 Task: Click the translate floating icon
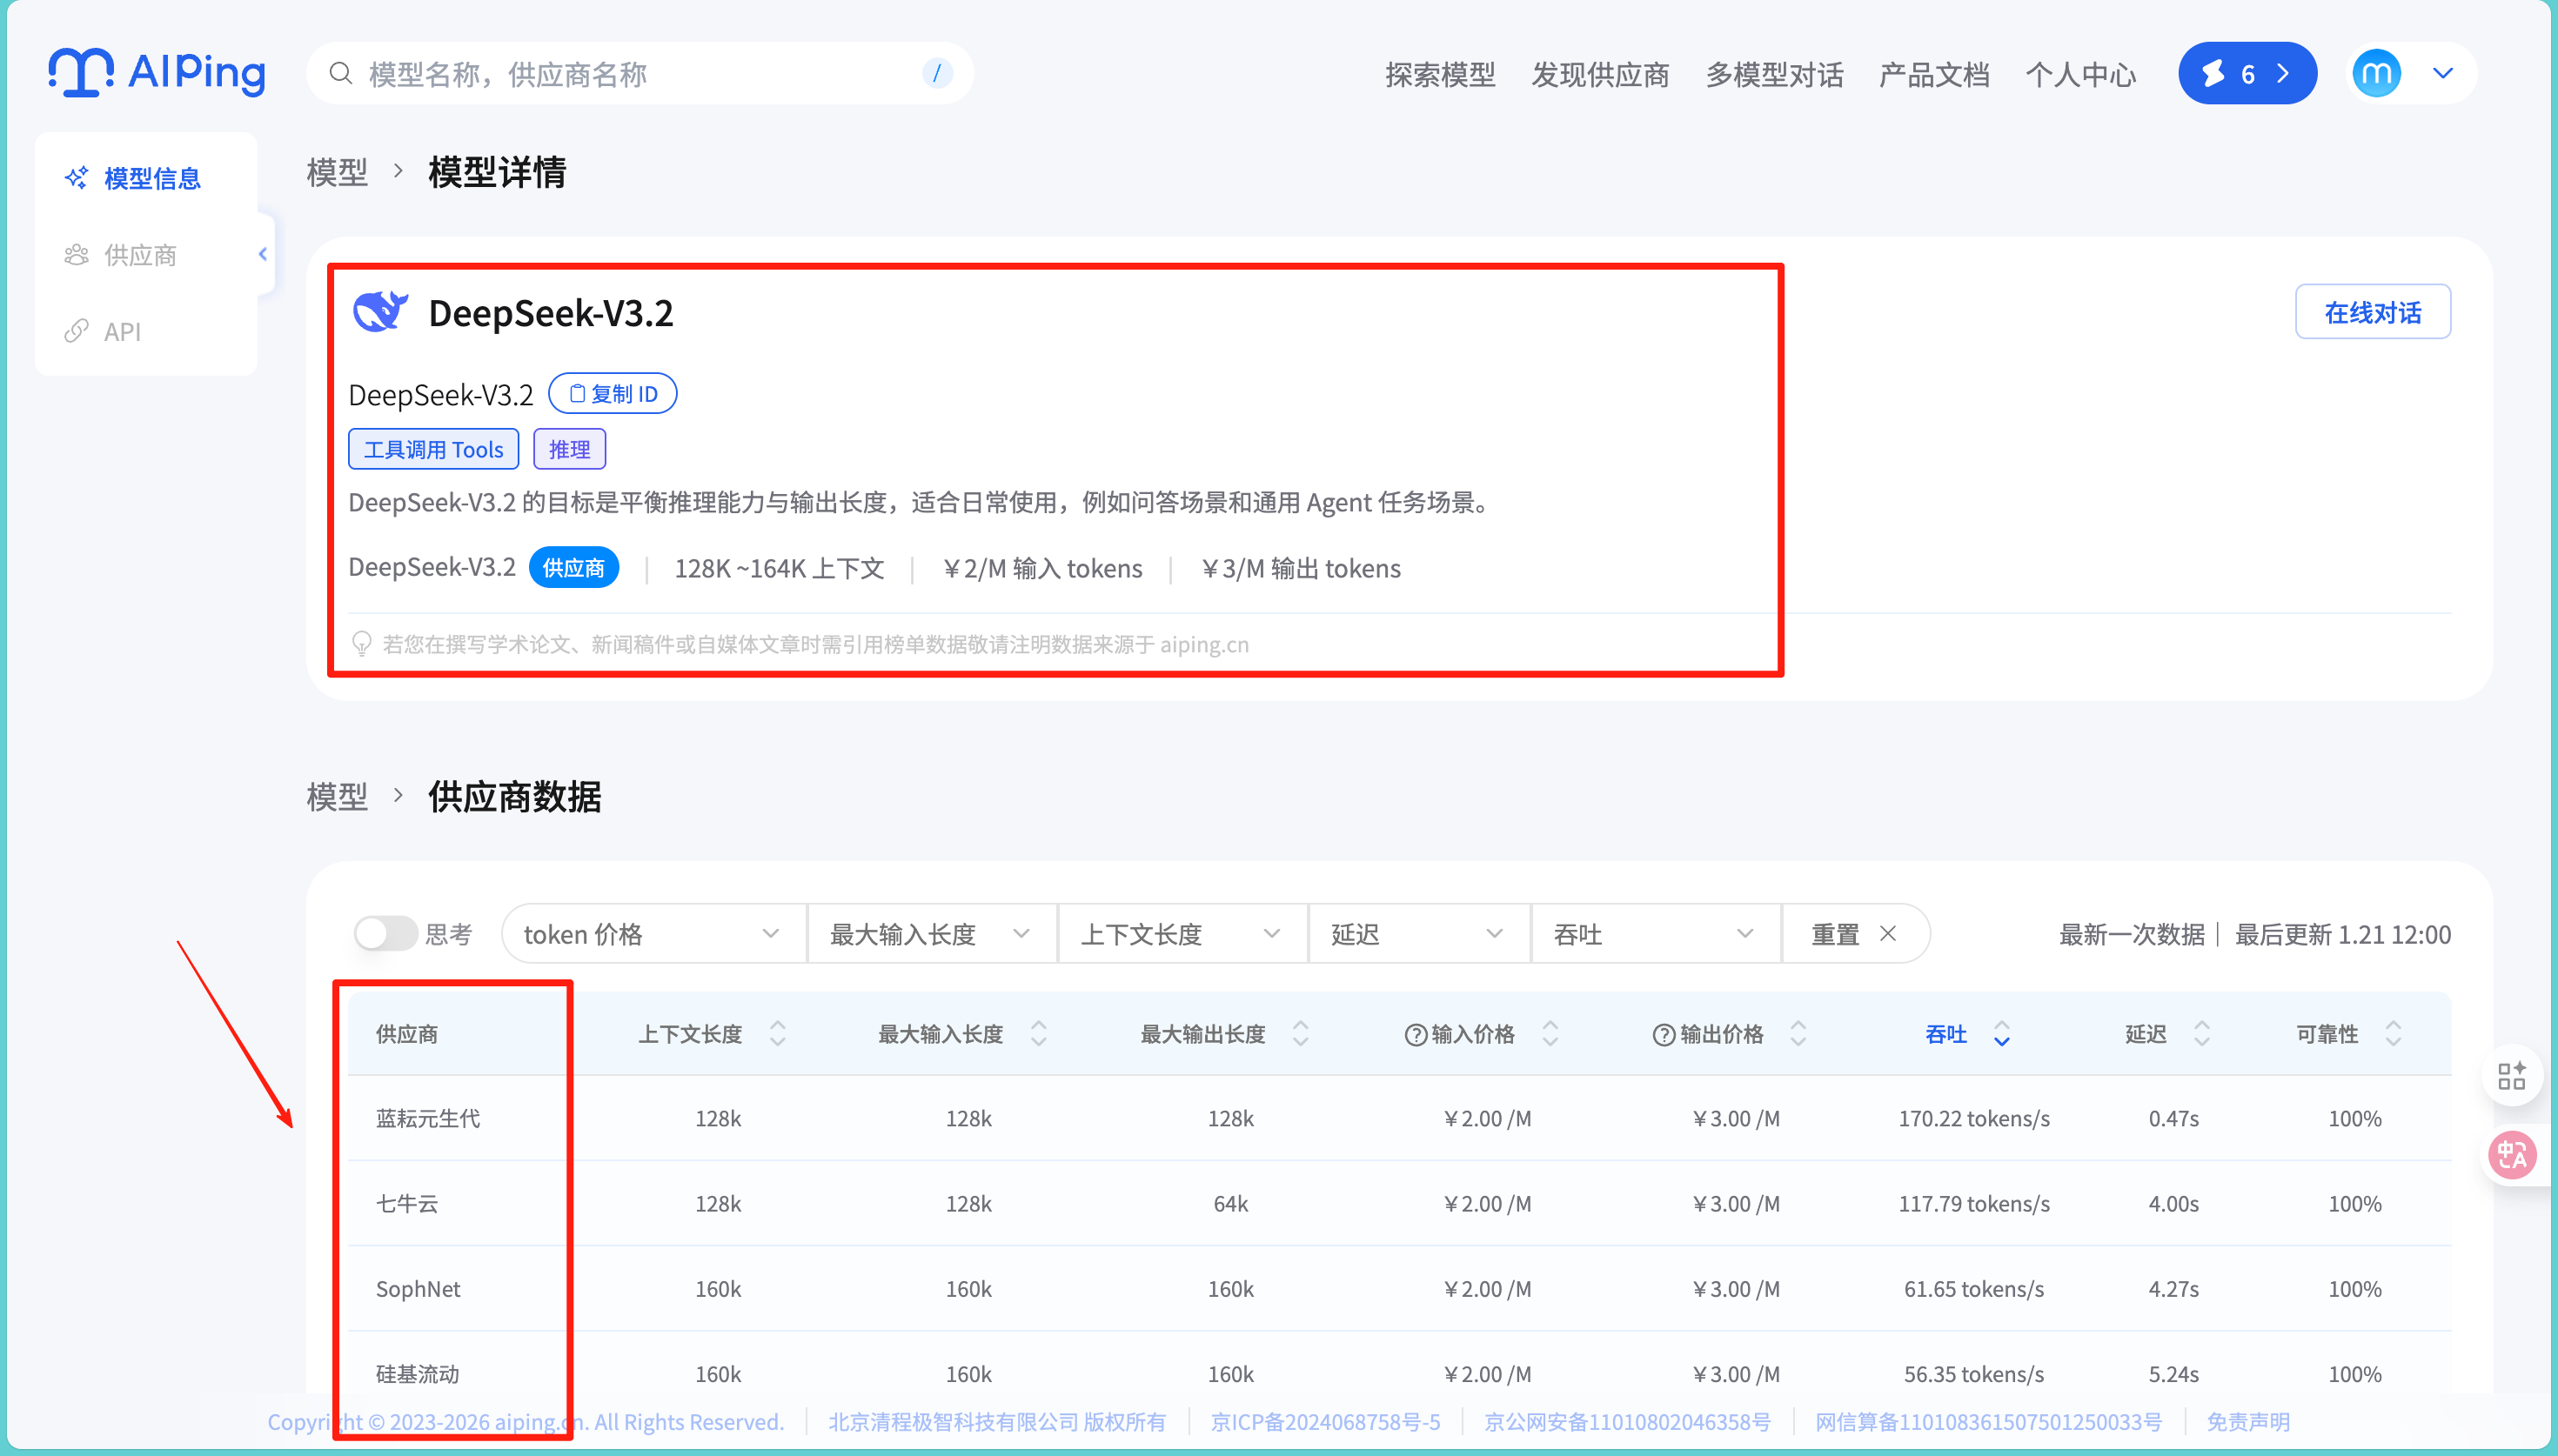click(x=2512, y=1156)
